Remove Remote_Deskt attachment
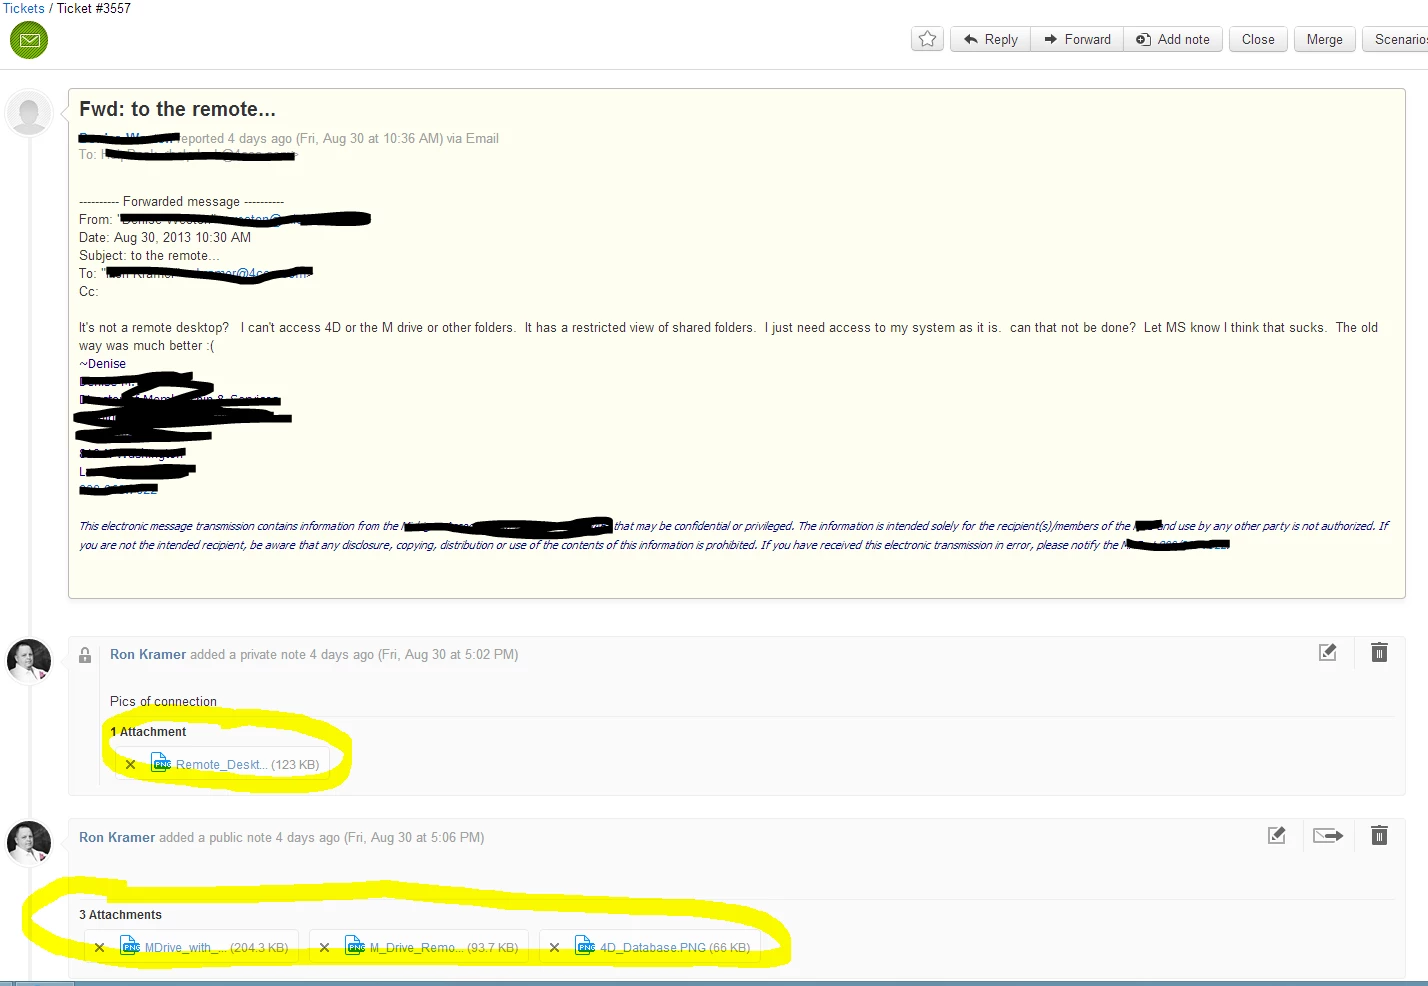1428x986 pixels. coord(130,765)
